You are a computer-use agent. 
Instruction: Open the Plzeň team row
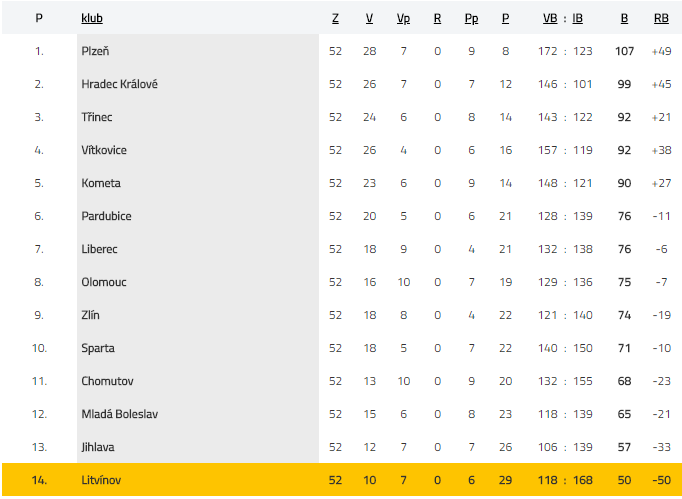pyautogui.click(x=97, y=51)
